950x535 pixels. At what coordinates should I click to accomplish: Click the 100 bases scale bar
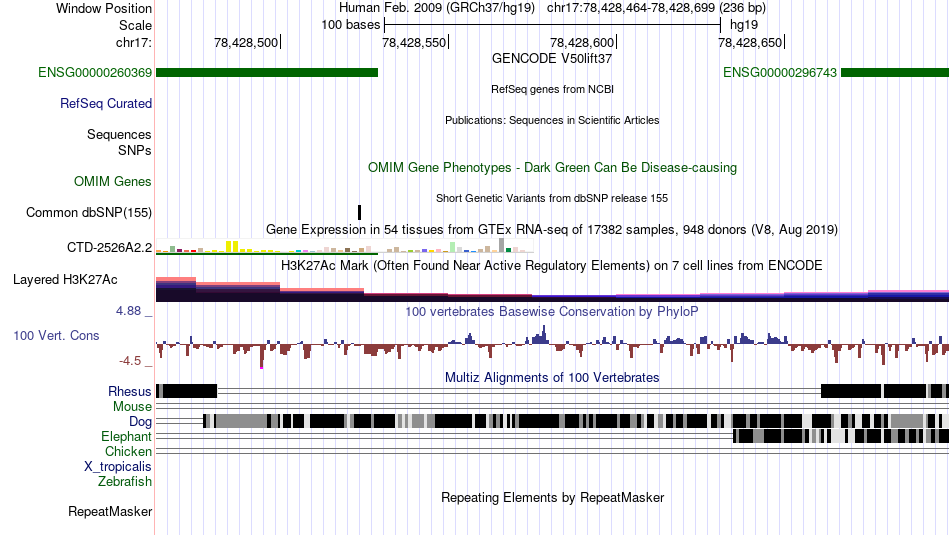553,25
